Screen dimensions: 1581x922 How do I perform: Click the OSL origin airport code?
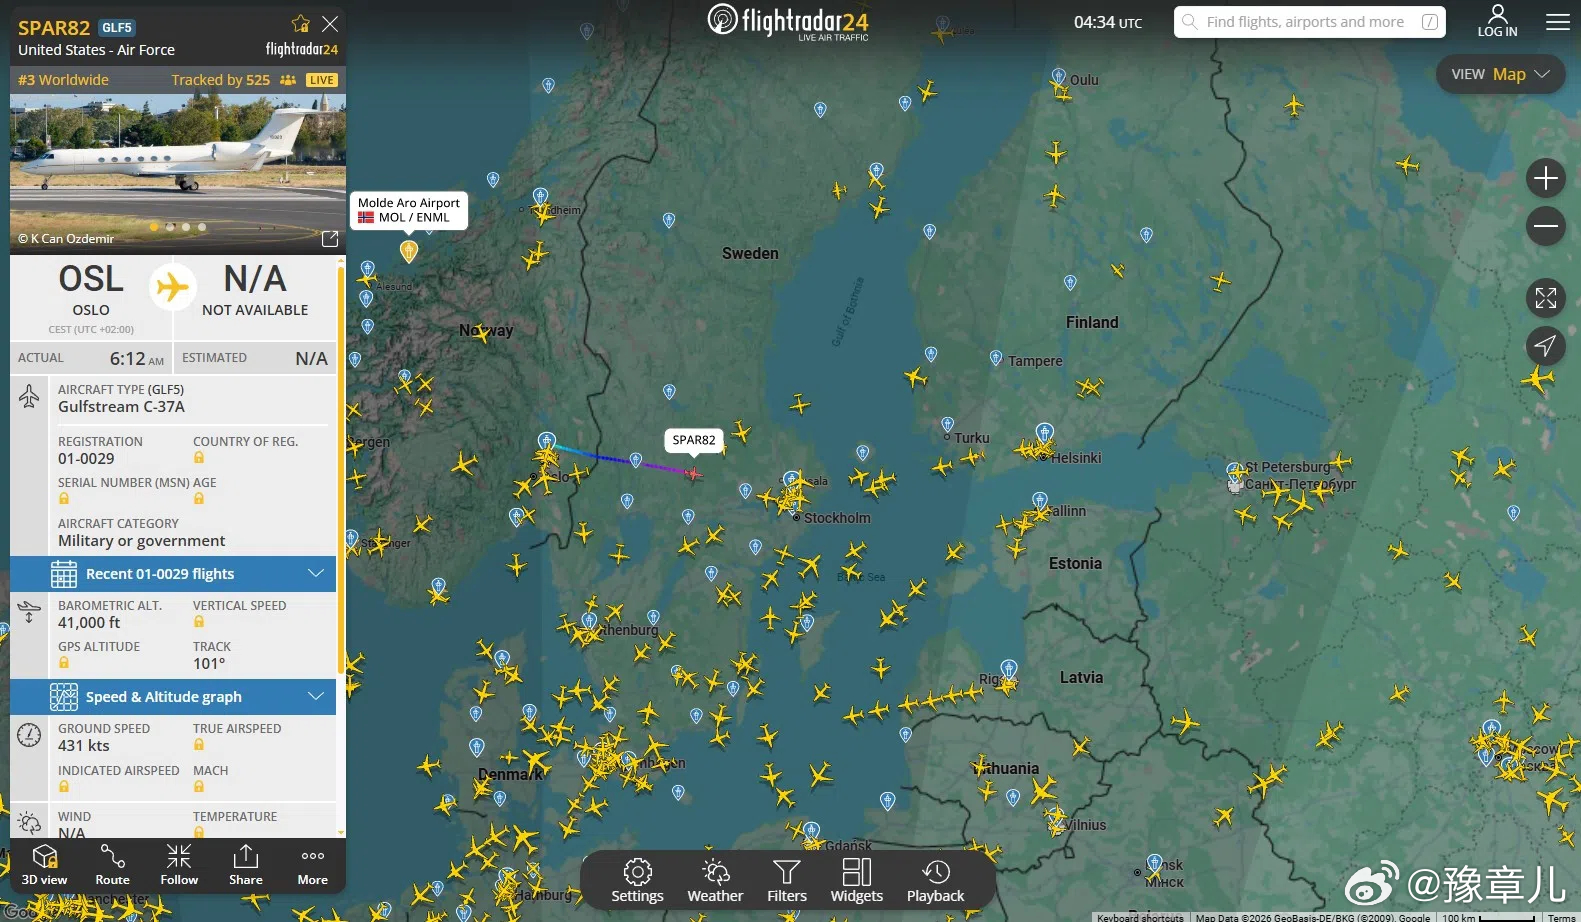tap(91, 279)
